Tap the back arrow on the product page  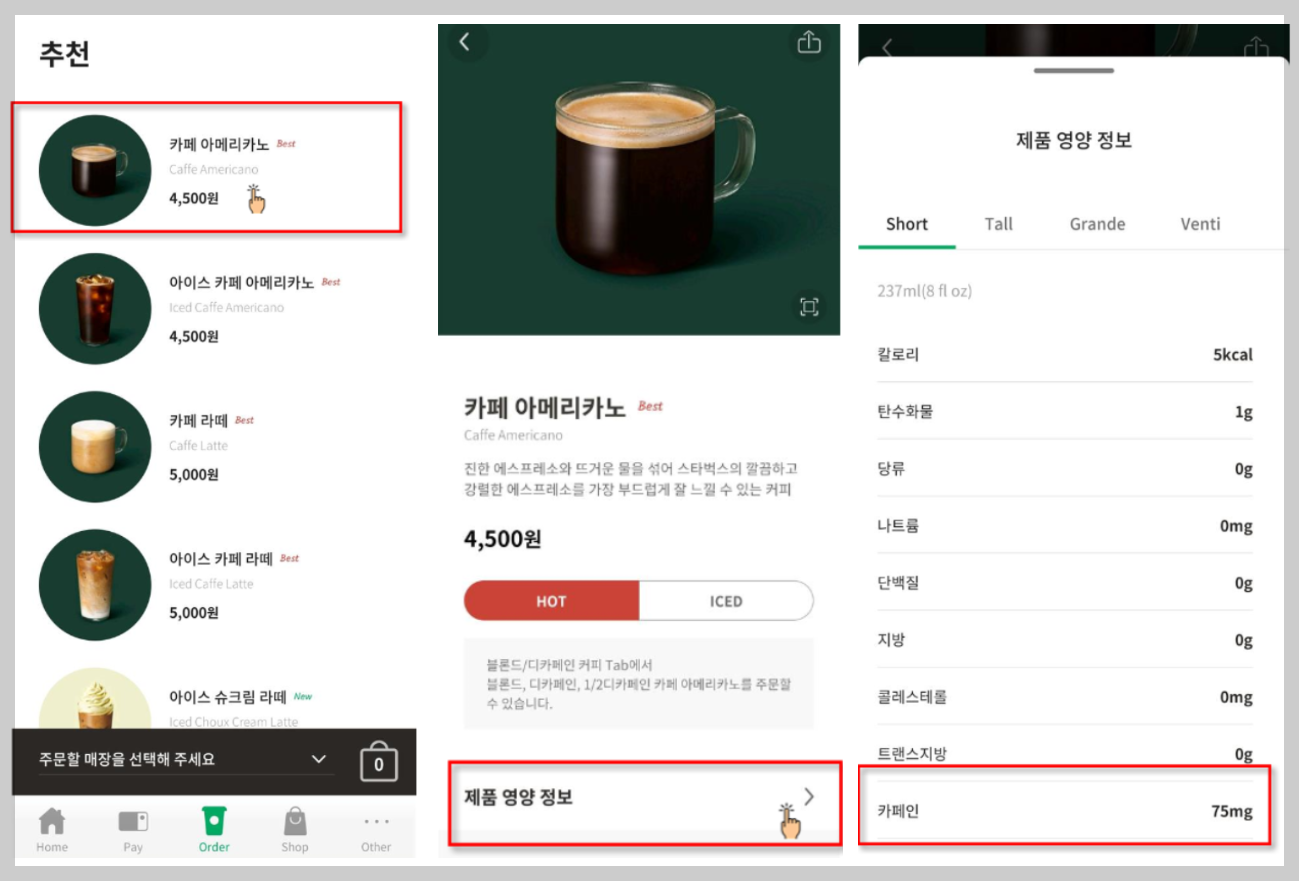(x=464, y=42)
